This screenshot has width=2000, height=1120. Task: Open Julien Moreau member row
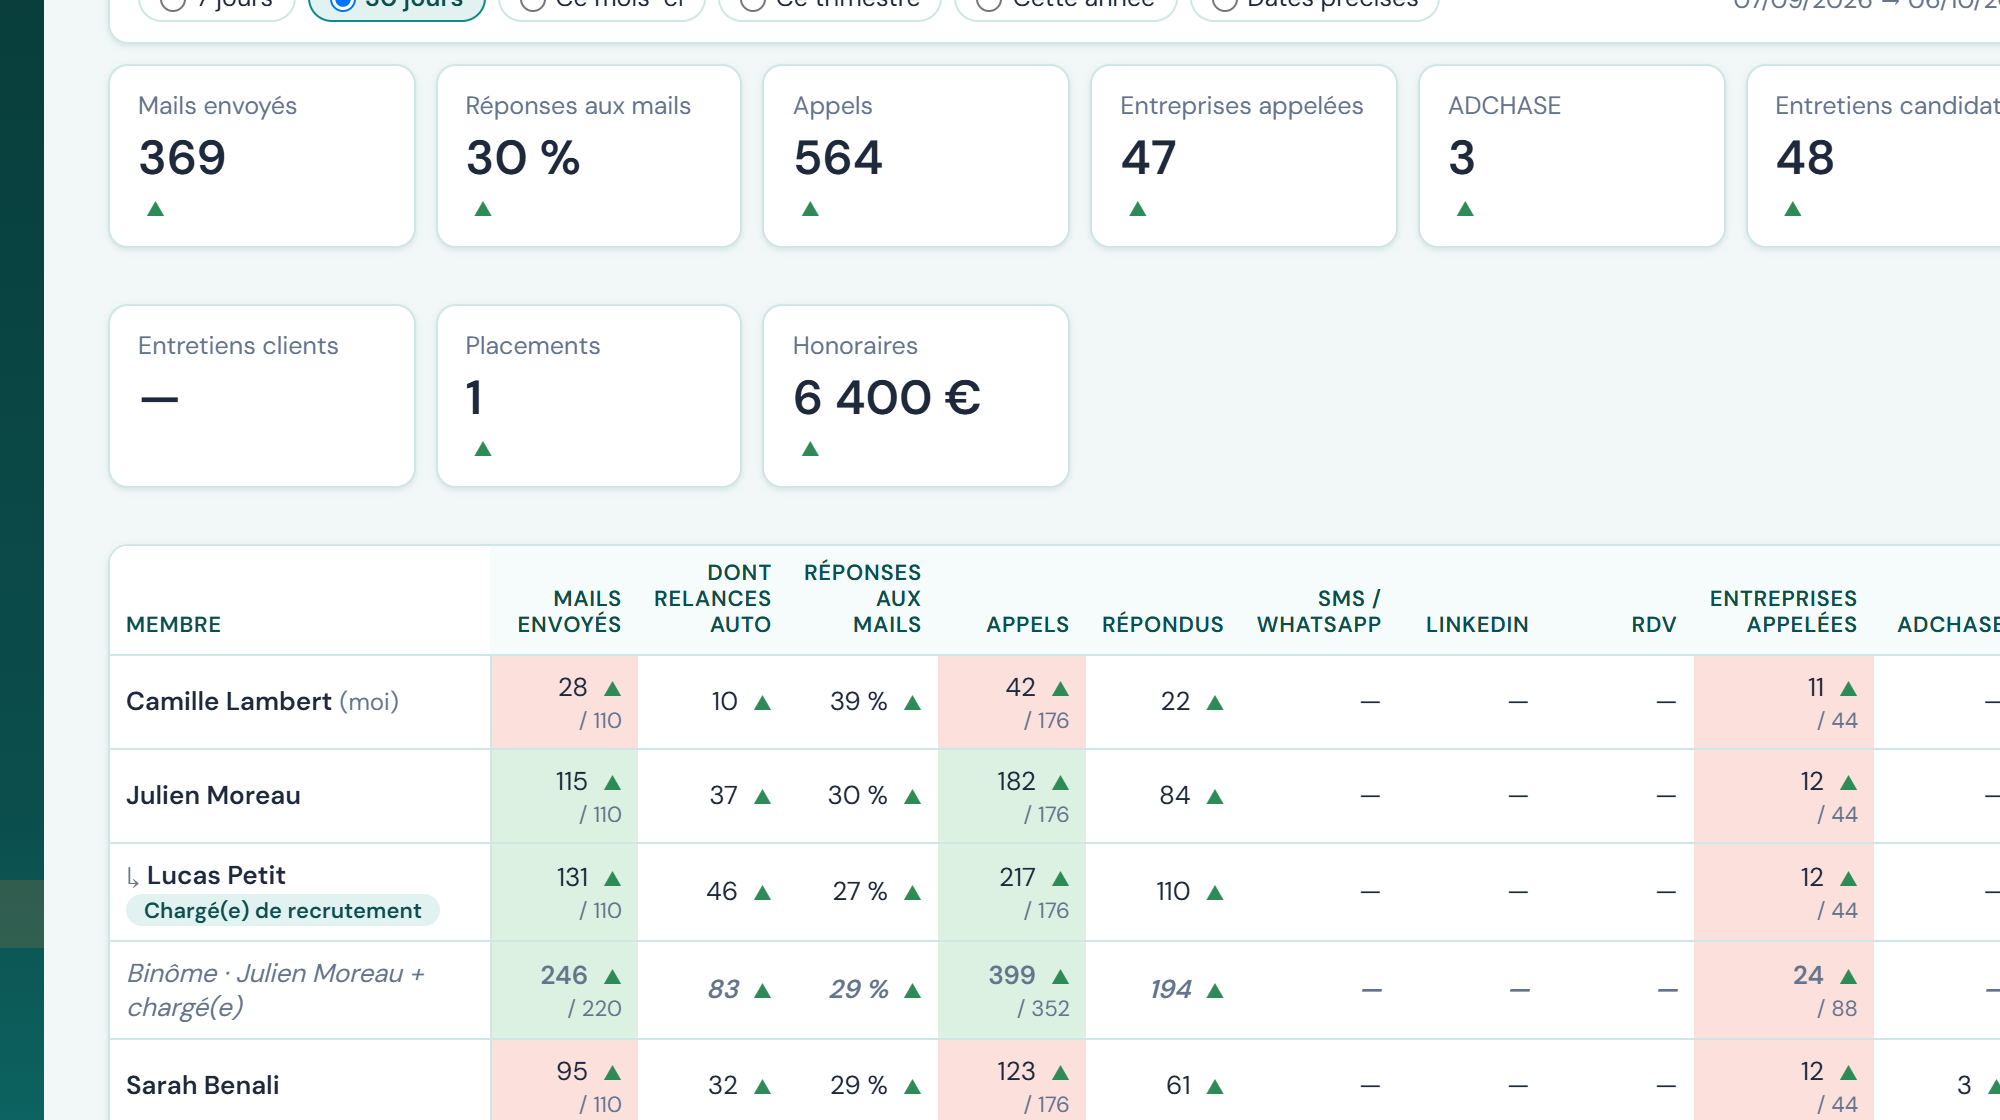pos(213,796)
